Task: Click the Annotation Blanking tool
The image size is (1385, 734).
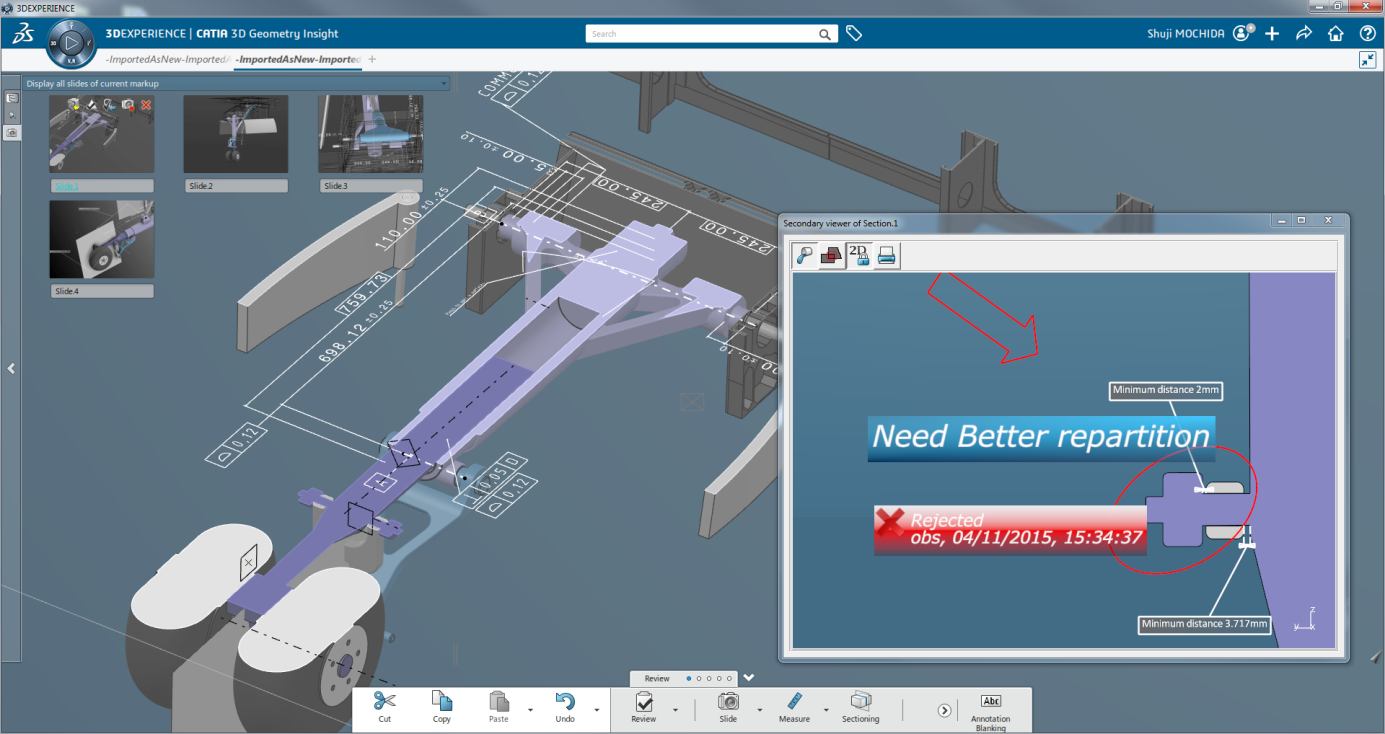Action: 990,709
